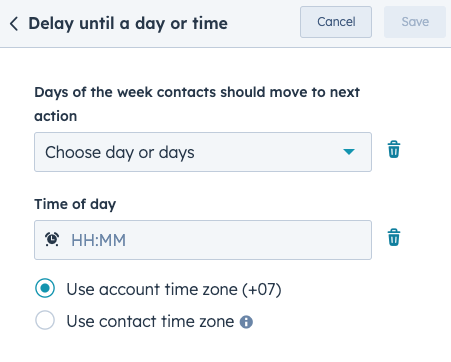The image size is (451, 362).
Task: Focus the HH:MM time input field
Action: point(203,240)
